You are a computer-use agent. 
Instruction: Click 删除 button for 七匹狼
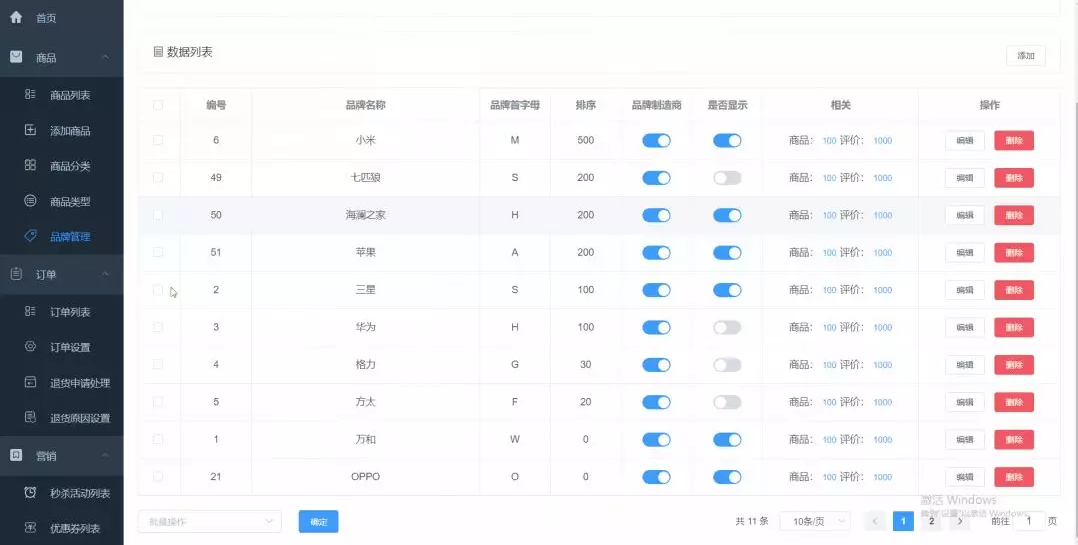(x=1014, y=178)
